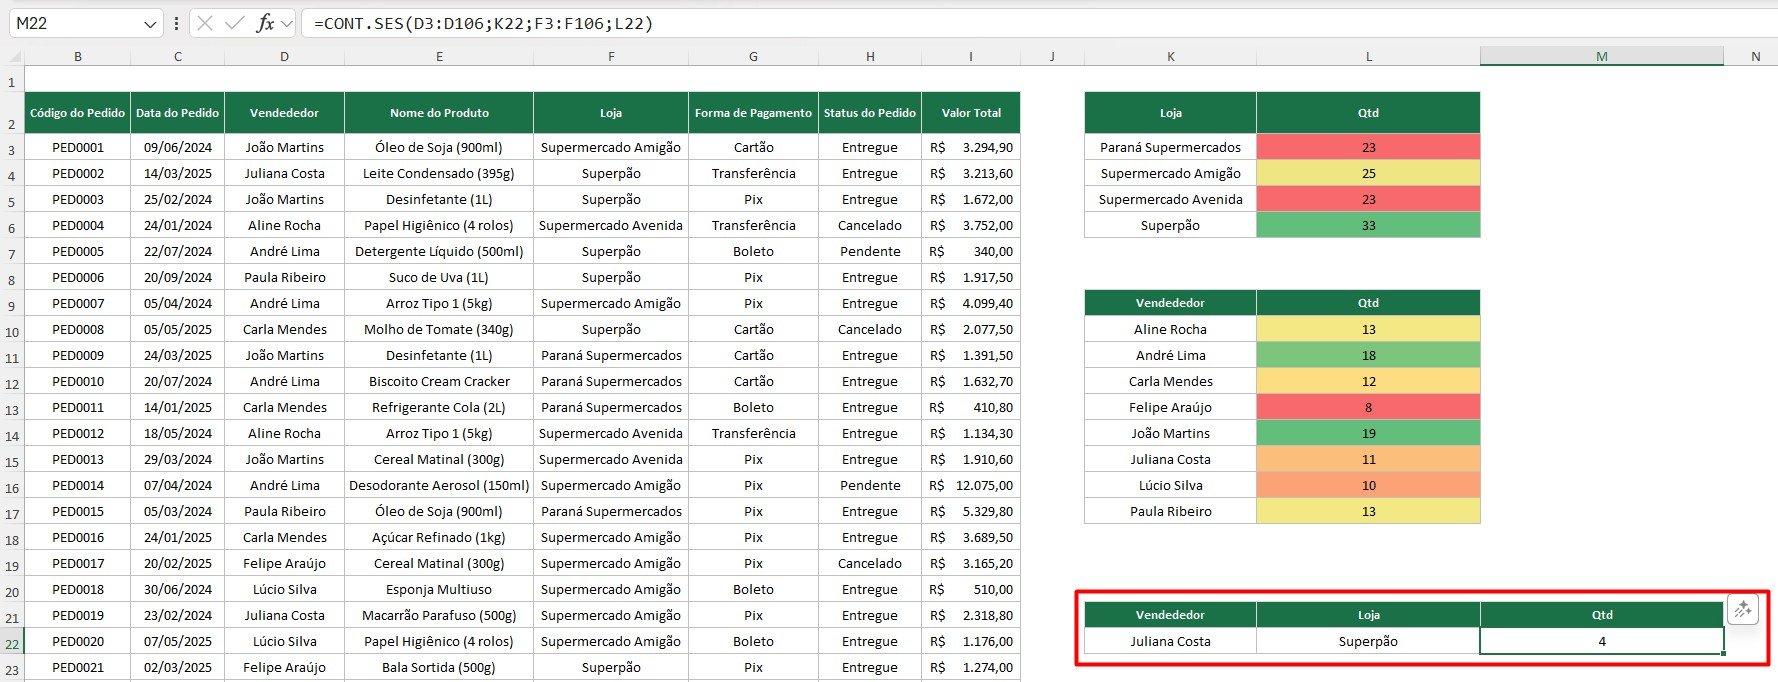Open the Insert Function fx dialog
Image resolution: width=1778 pixels, height=682 pixels.
(x=264, y=23)
